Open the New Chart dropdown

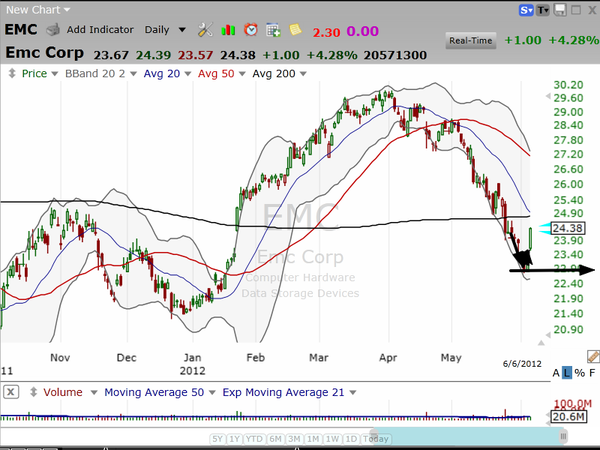pos(67,10)
